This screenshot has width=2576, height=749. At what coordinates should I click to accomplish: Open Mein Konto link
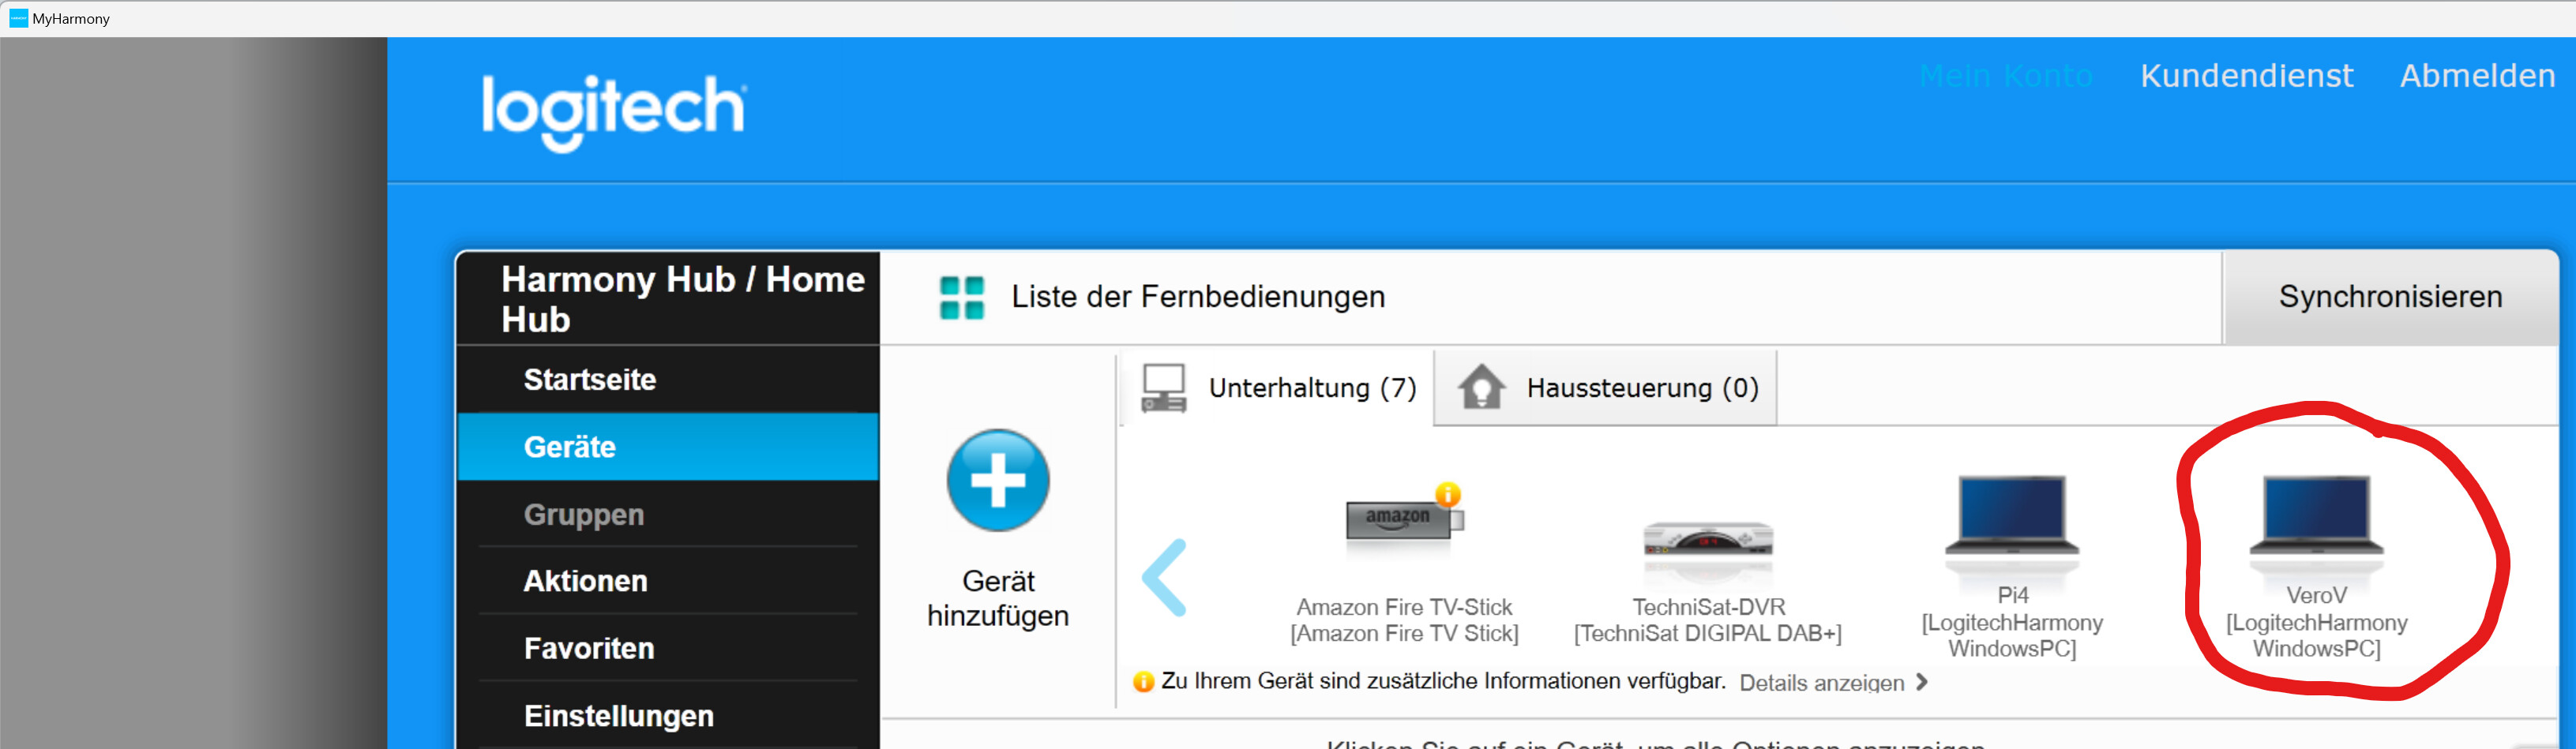(2006, 76)
